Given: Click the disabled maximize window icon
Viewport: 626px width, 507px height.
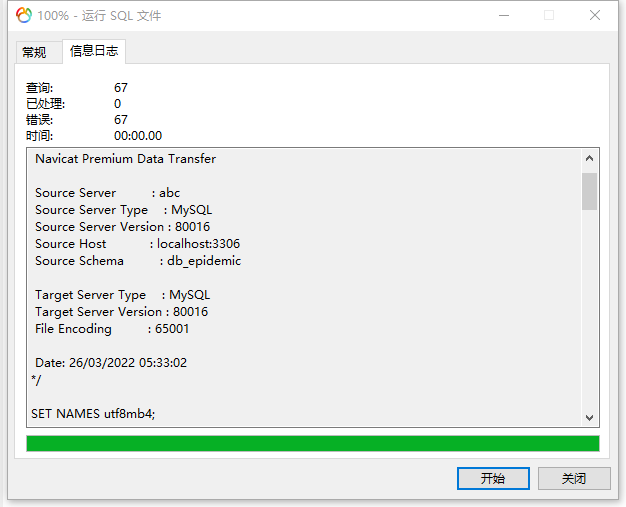Looking at the screenshot, I should click(549, 16).
